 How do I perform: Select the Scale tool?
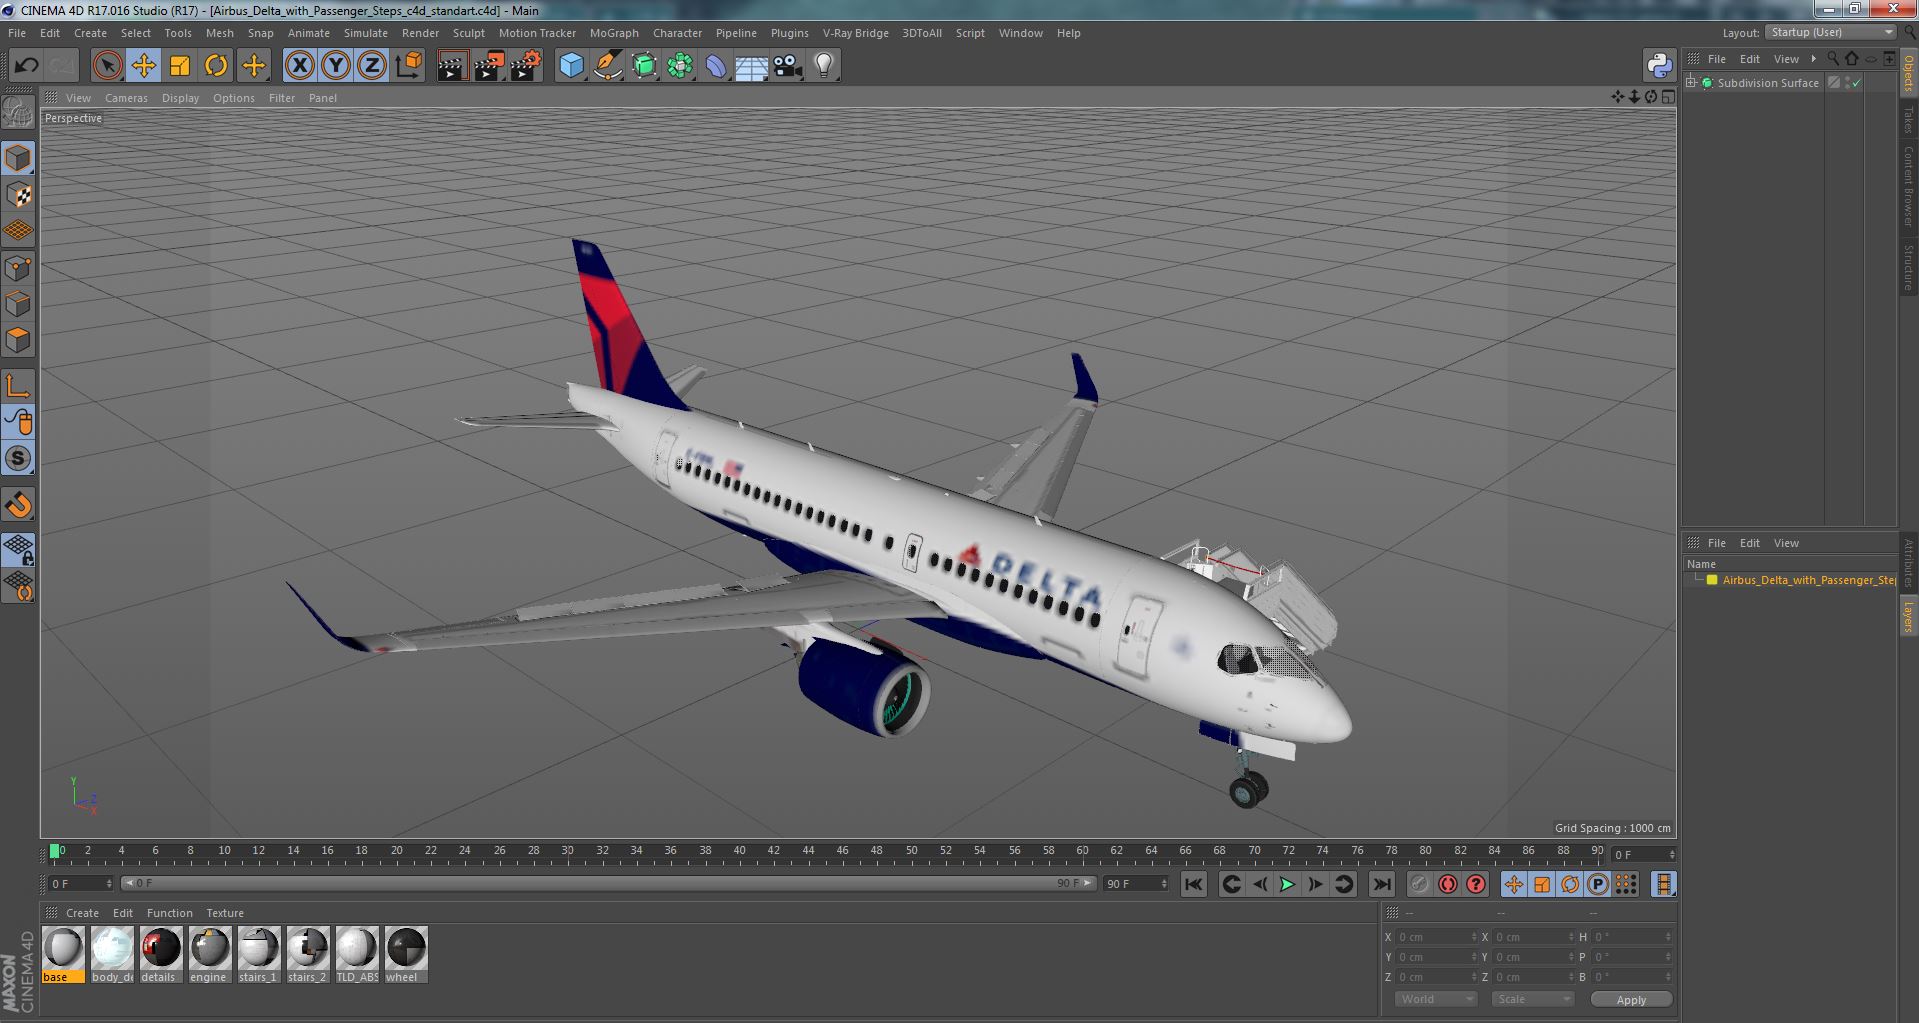tap(180, 66)
